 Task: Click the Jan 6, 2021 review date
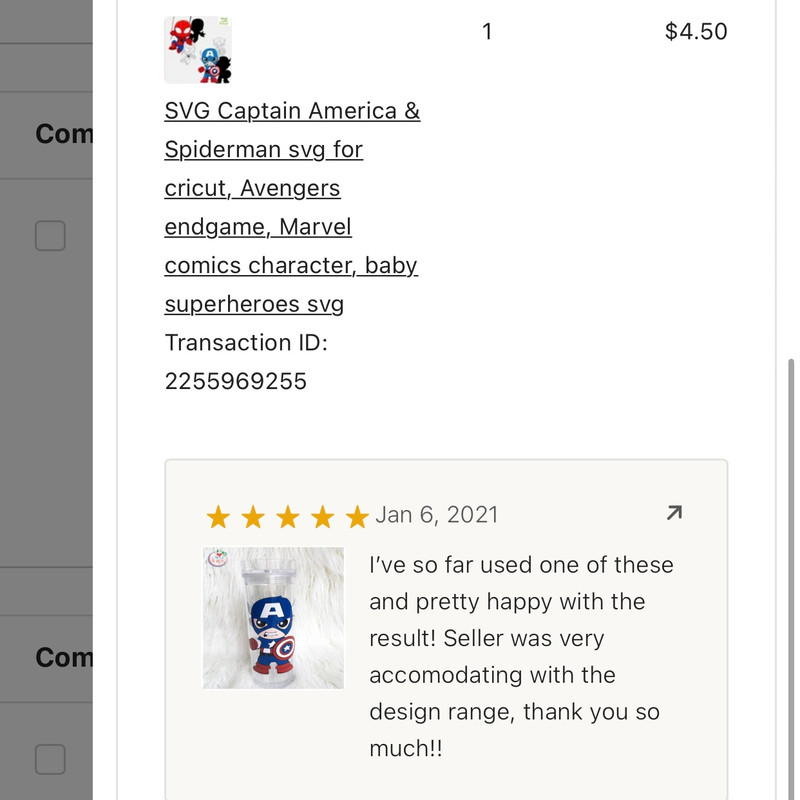point(437,514)
